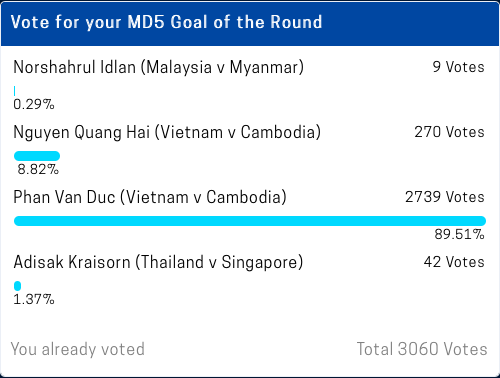Select Nguyen Quang Hai (Vietnam v Cambodia) option
This screenshot has height=378, width=500.
point(167,133)
